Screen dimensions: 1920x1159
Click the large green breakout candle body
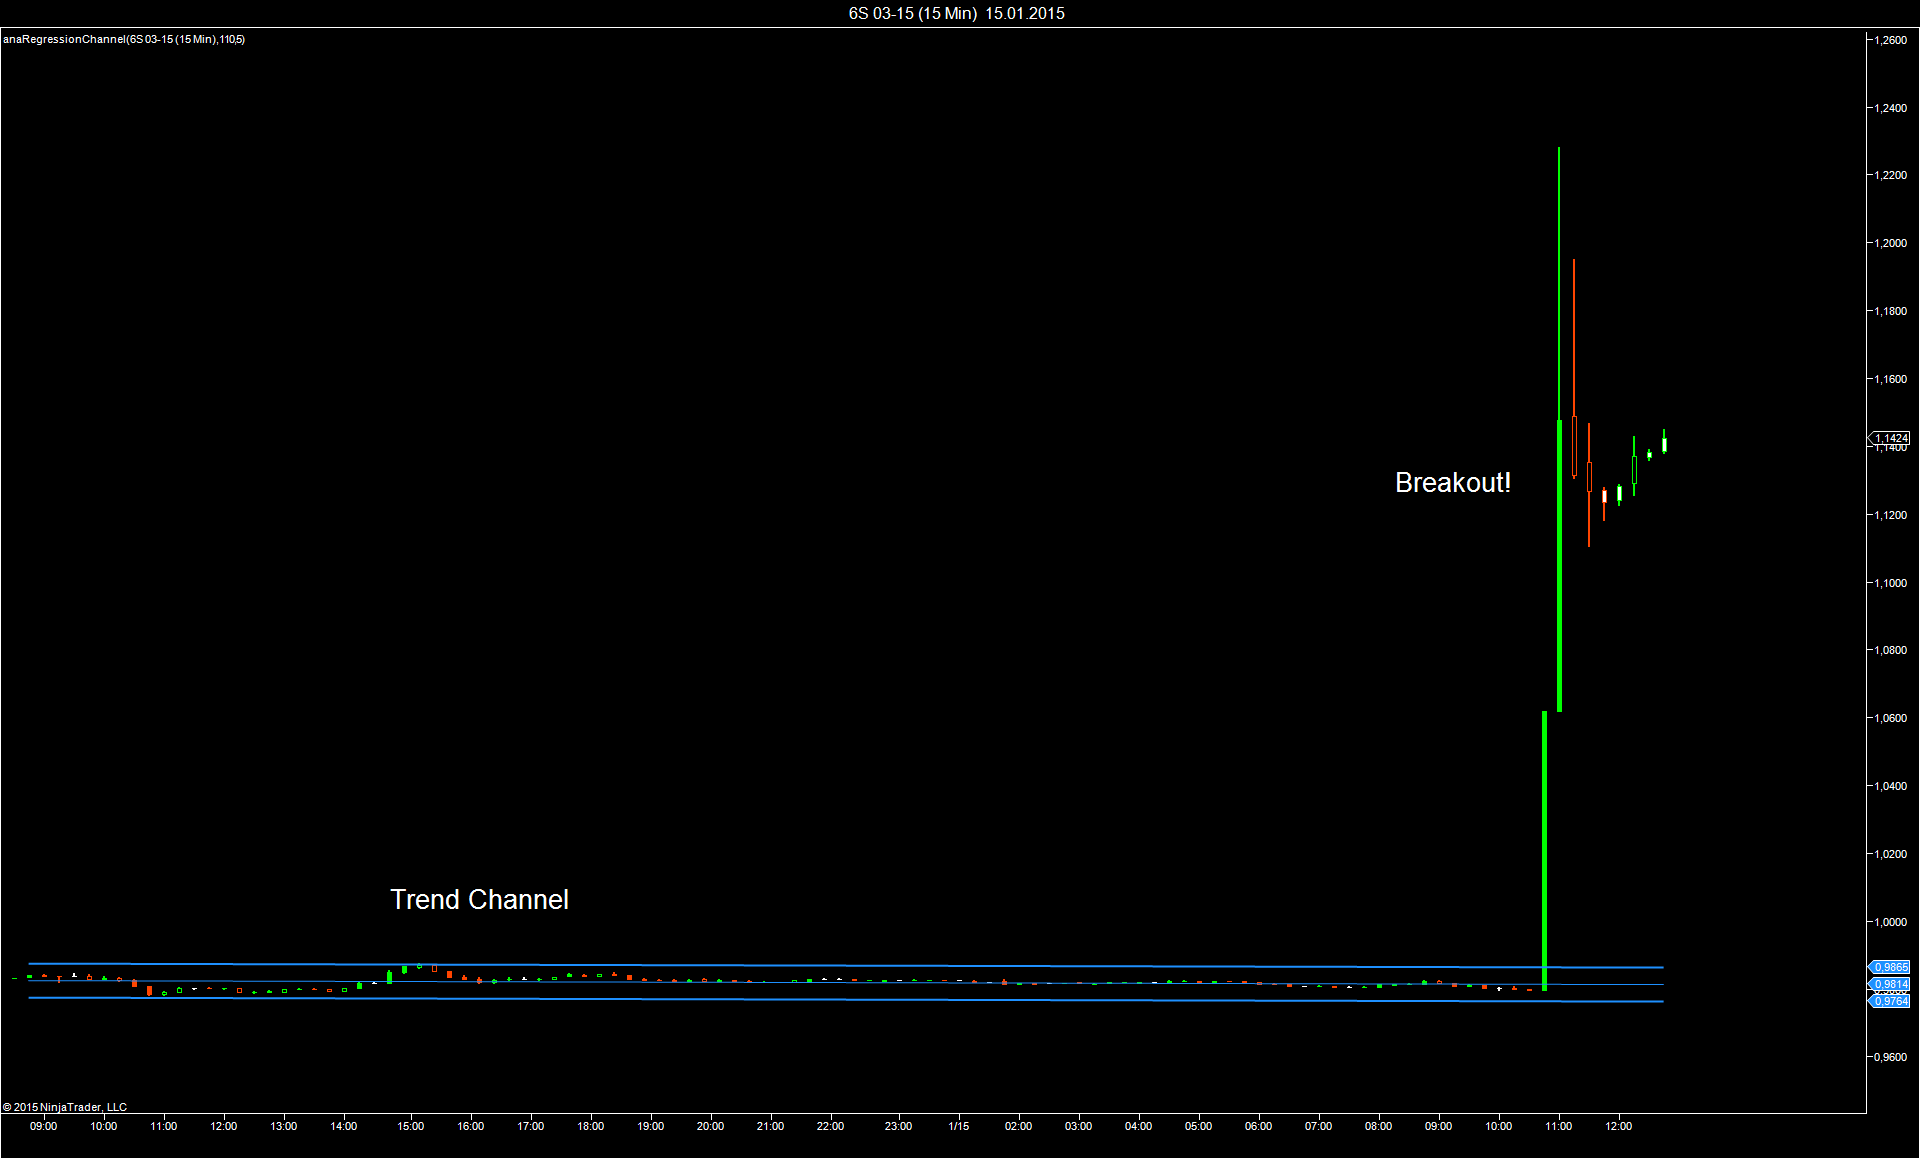(1545, 851)
